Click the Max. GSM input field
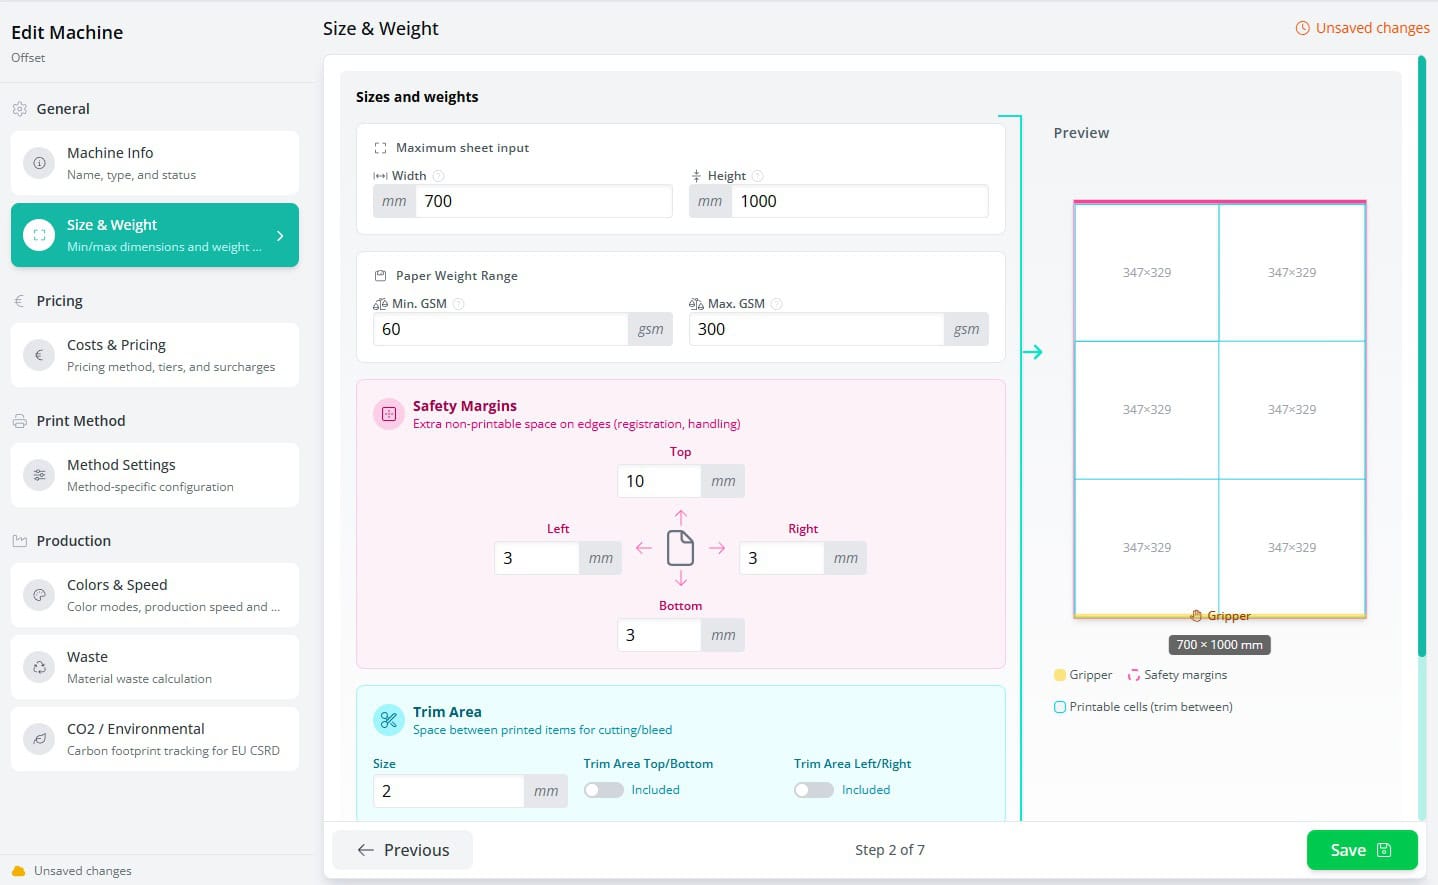The height and width of the screenshot is (885, 1438). point(815,329)
